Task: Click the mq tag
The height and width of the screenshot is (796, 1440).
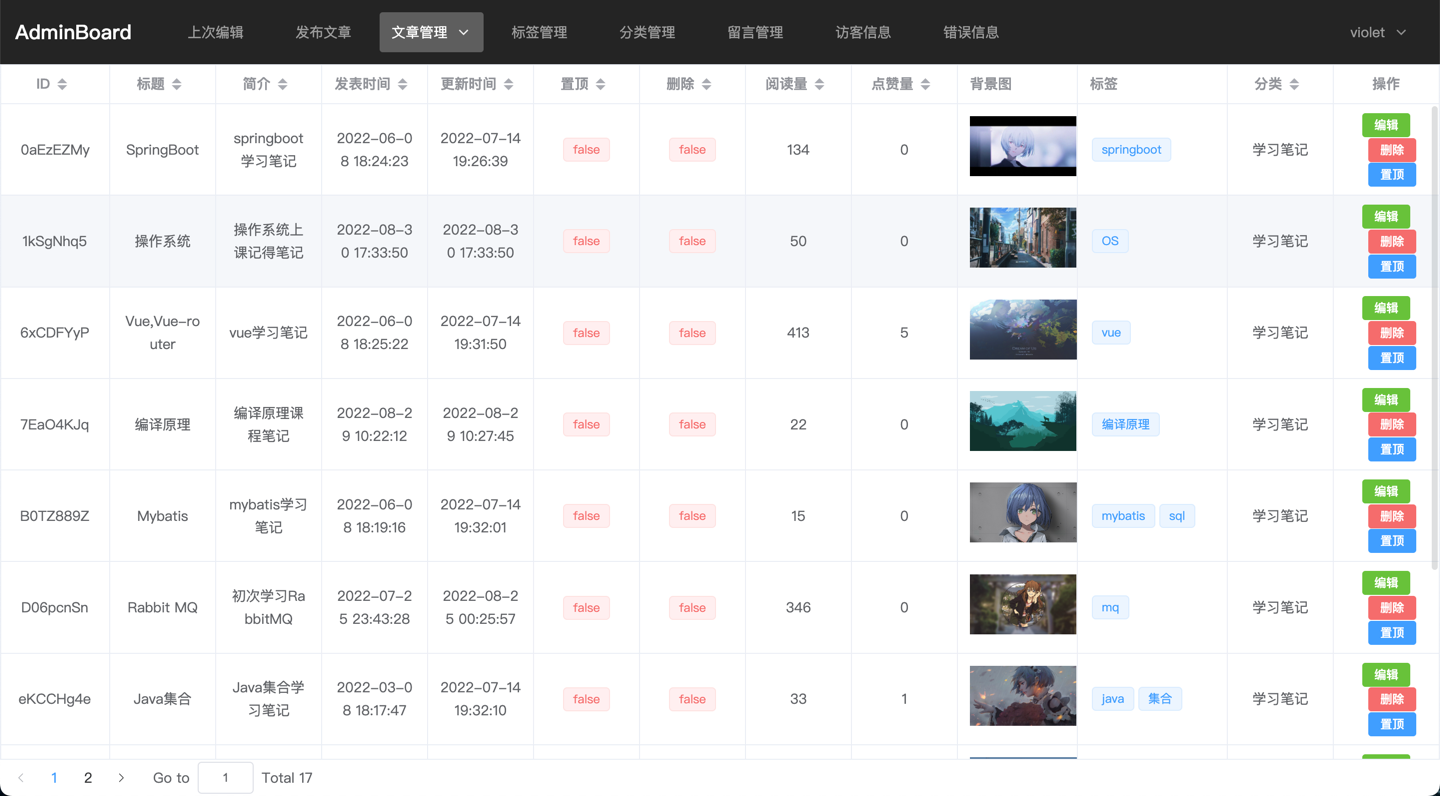Action: point(1110,608)
